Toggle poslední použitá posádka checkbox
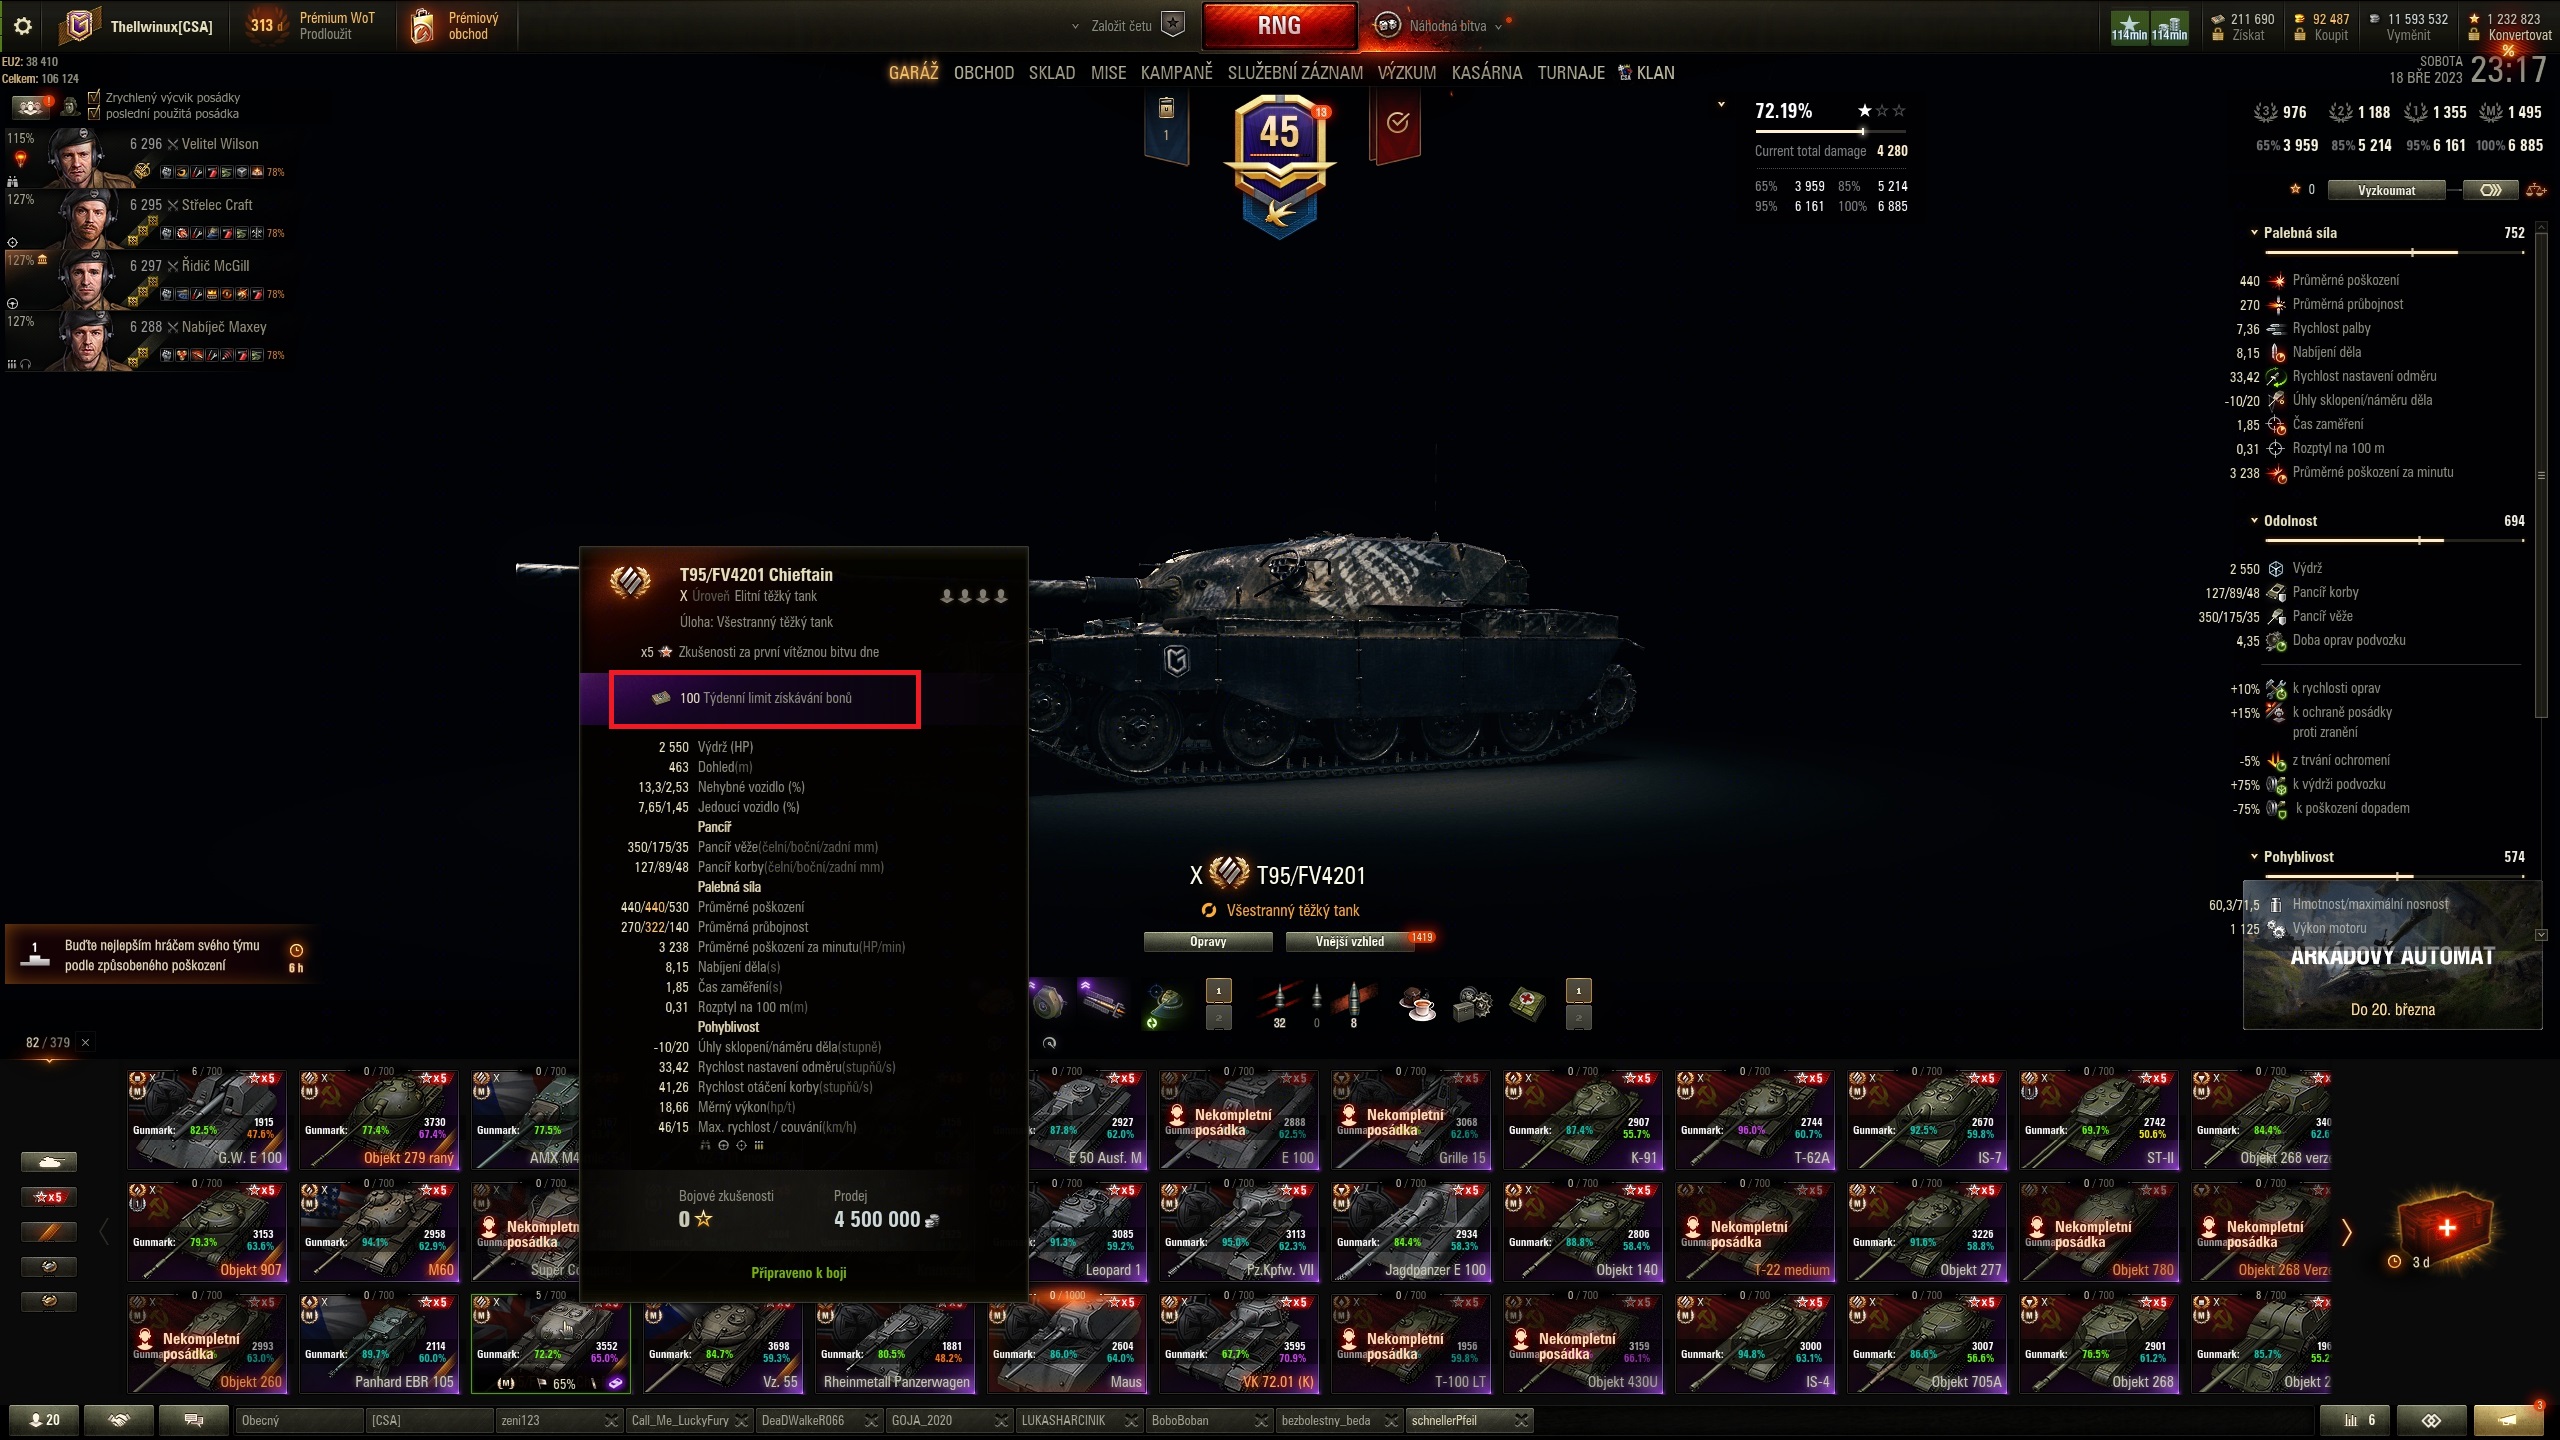This screenshot has height=1440, width=2560. pyautogui.click(x=94, y=113)
